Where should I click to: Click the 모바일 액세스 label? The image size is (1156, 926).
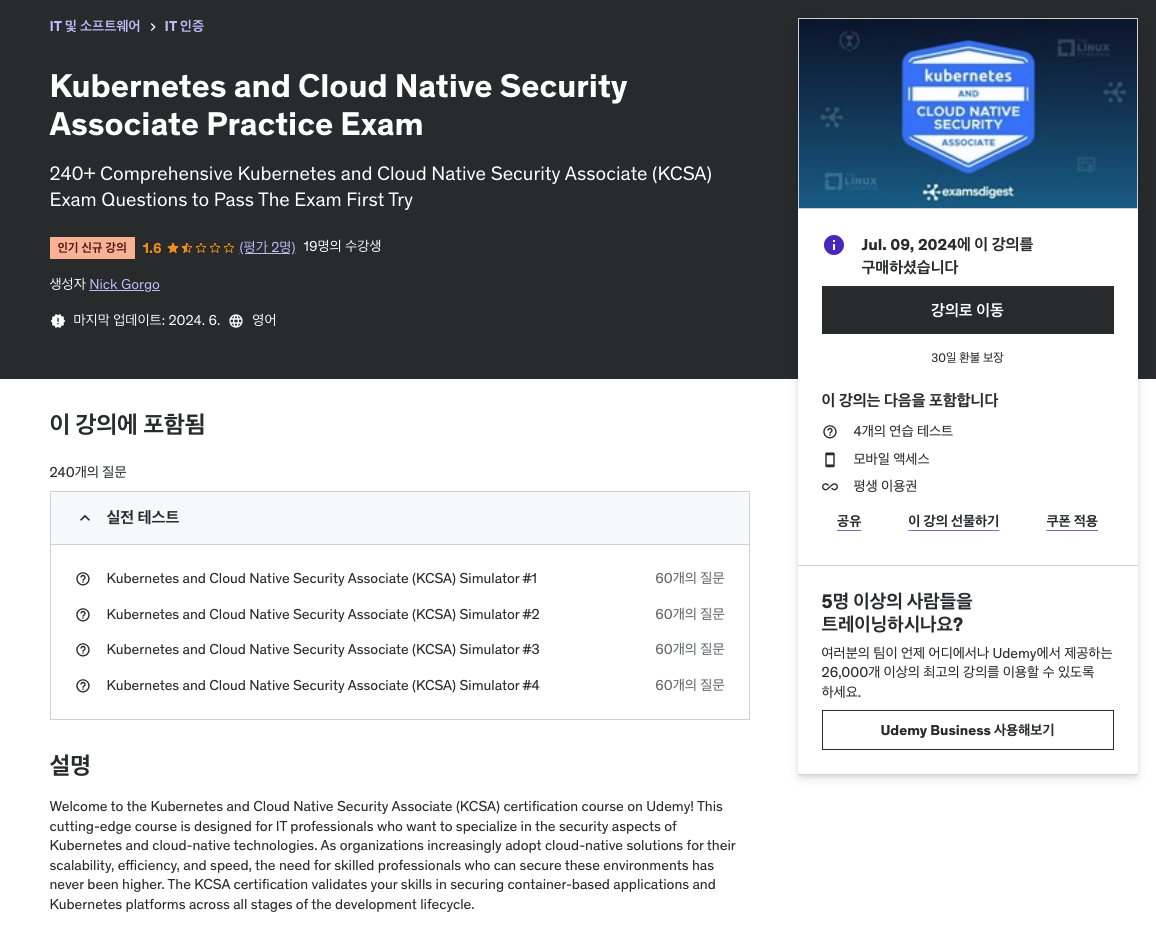[x=891, y=459]
